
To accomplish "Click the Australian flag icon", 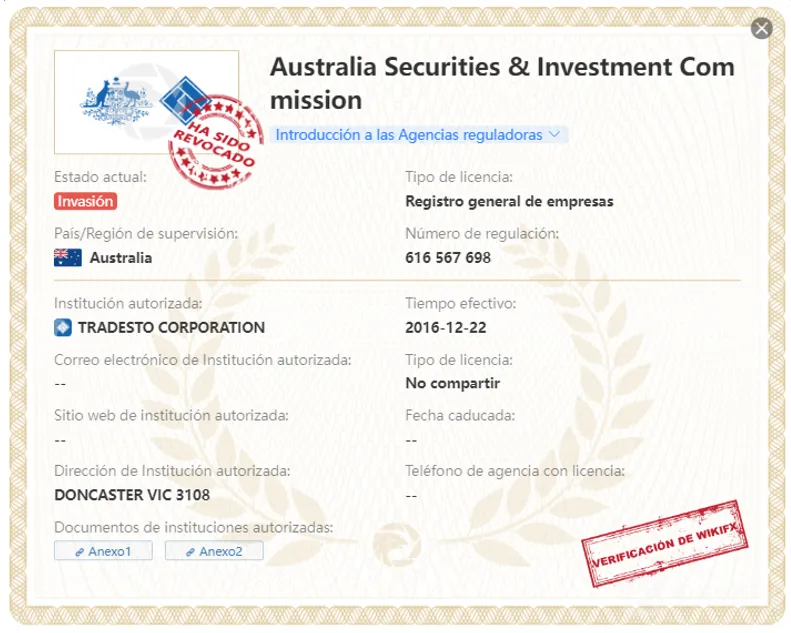I will pos(68,258).
